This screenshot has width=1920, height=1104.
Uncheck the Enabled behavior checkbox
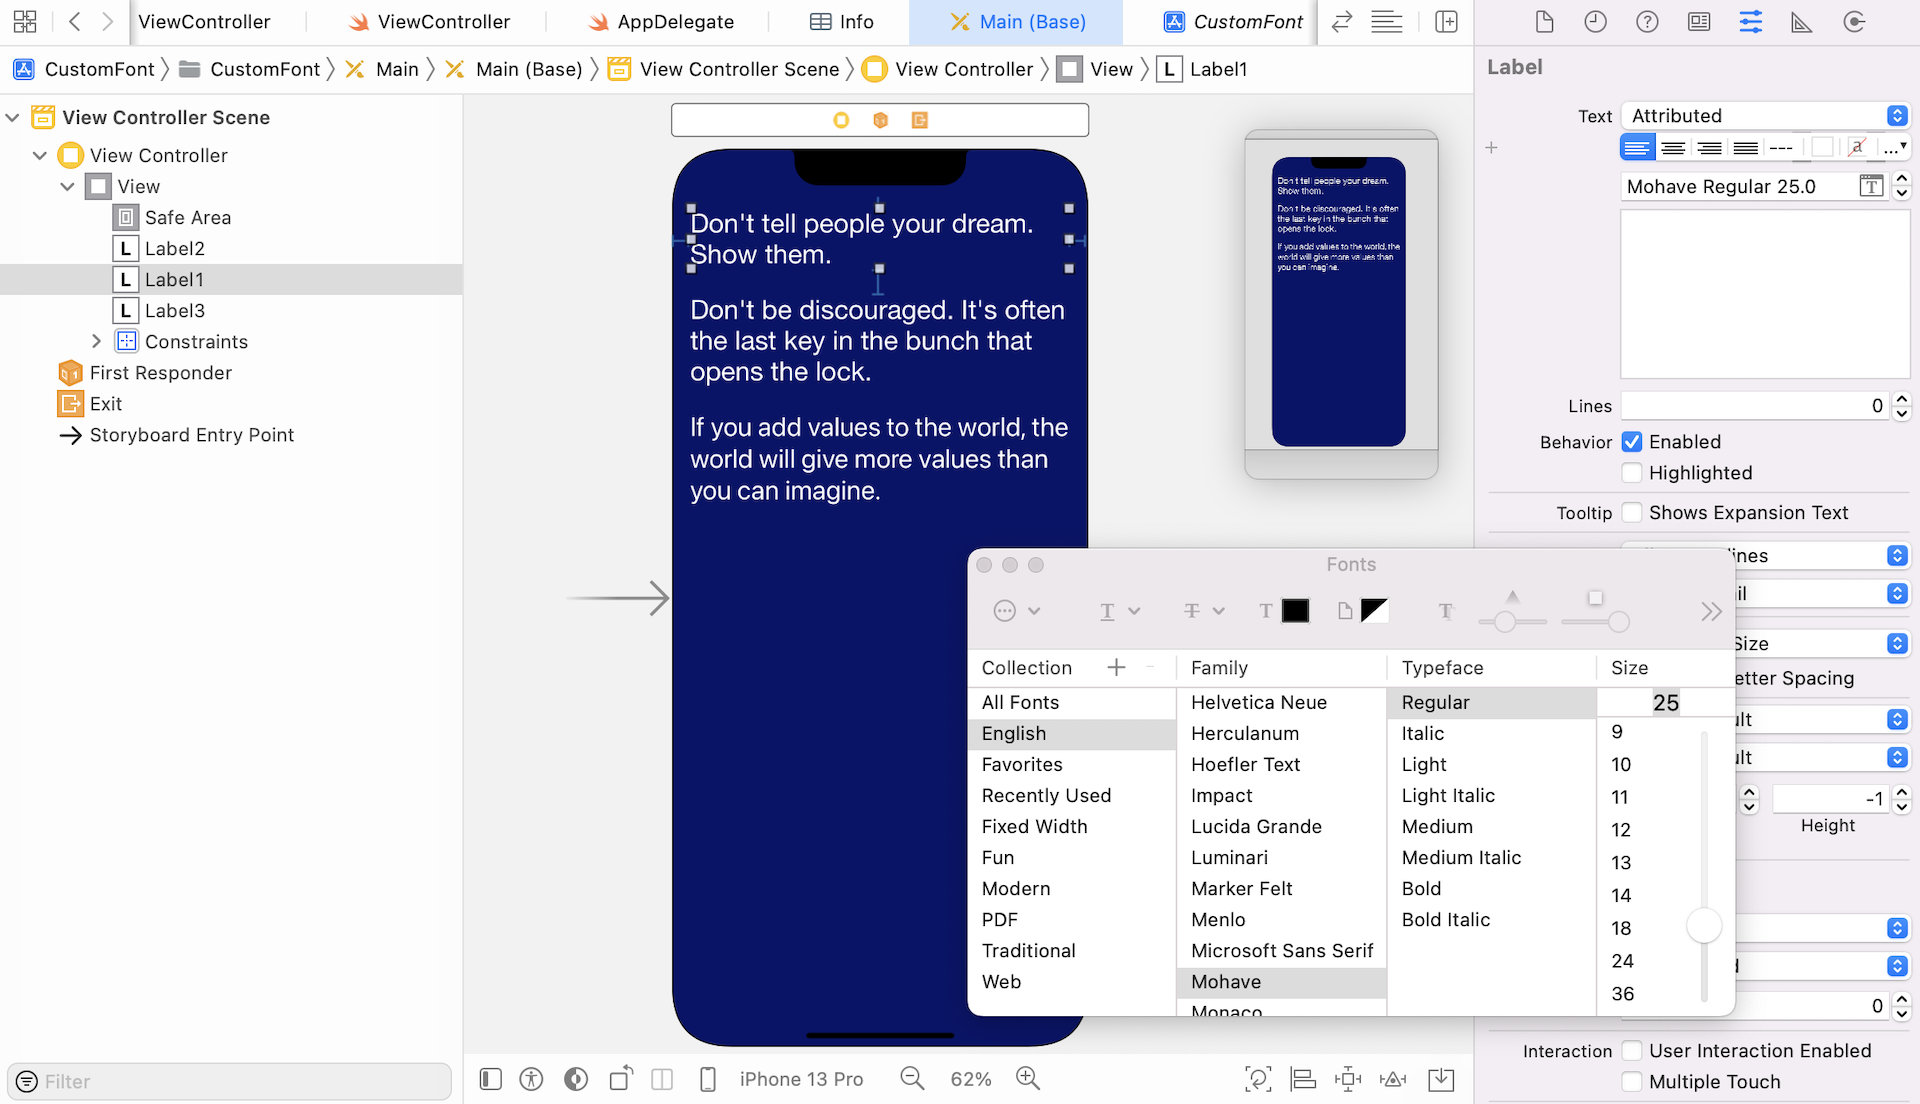tap(1632, 442)
